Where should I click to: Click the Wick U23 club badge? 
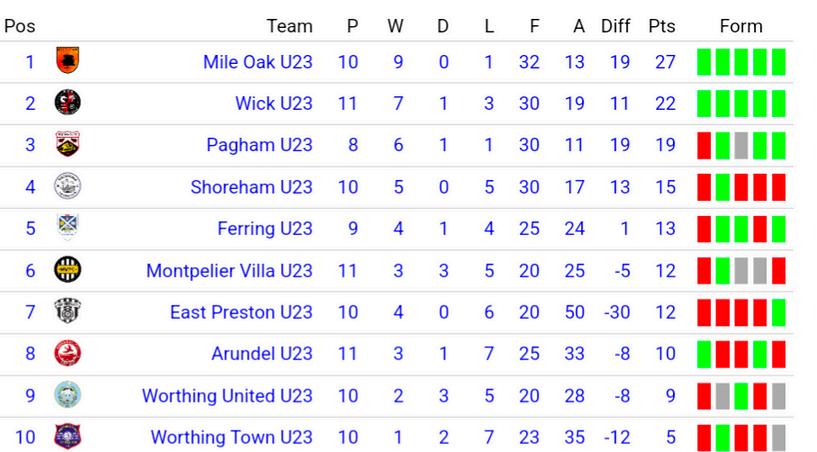67,102
